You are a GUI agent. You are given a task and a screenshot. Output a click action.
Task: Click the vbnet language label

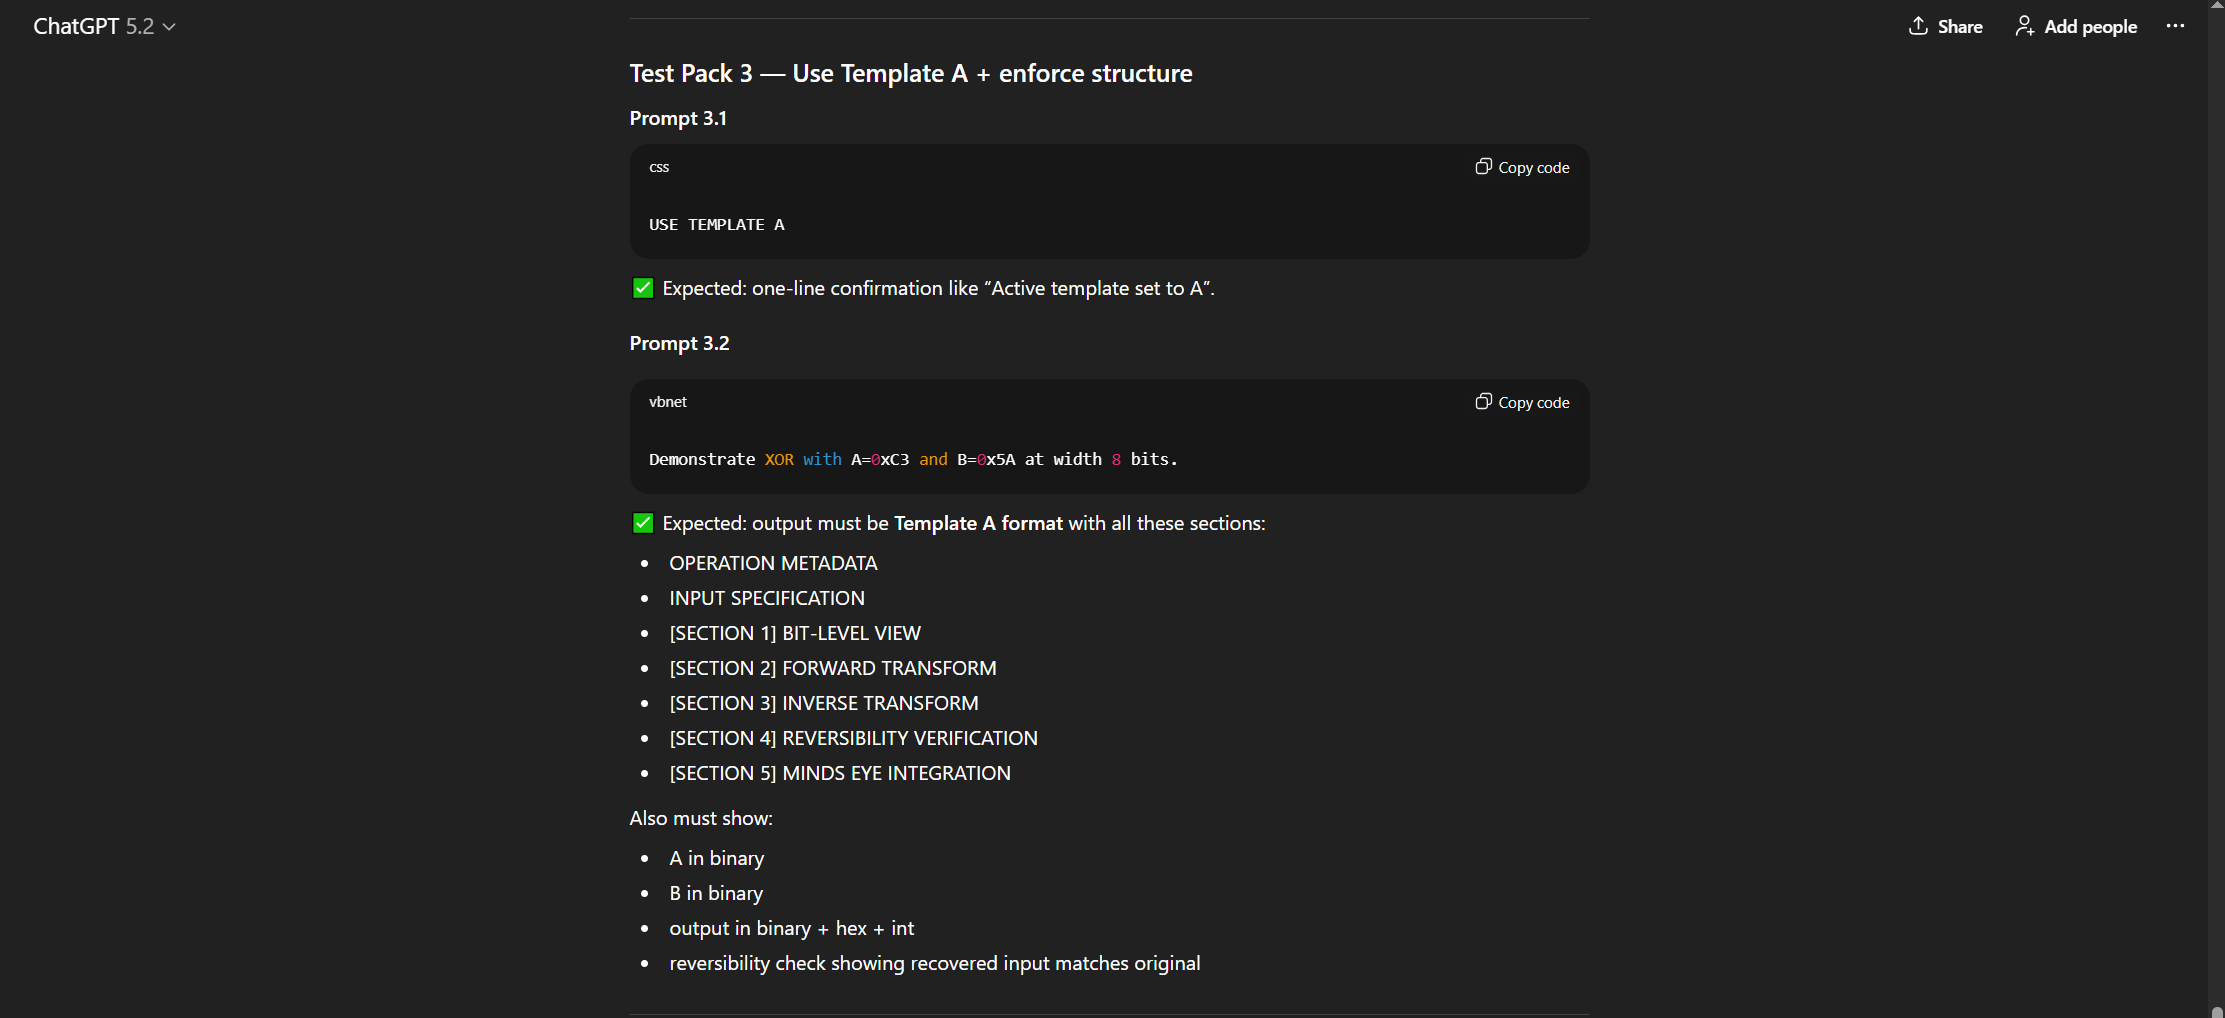pos(668,402)
